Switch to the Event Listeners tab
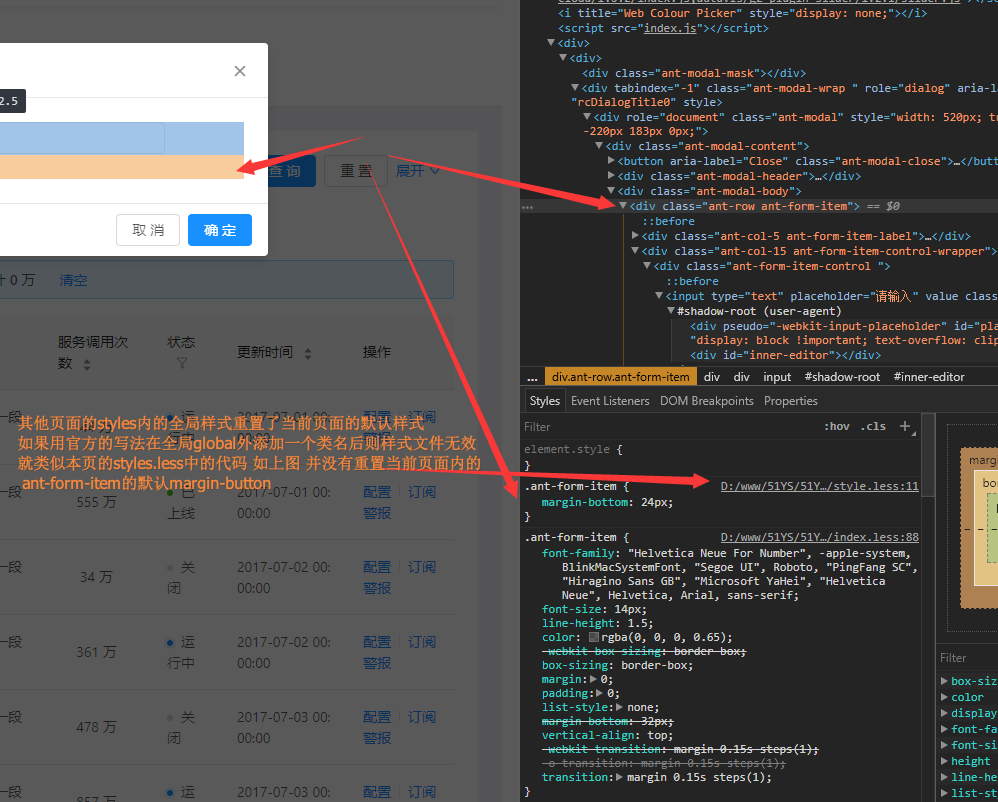This screenshot has width=998, height=802. (x=610, y=401)
